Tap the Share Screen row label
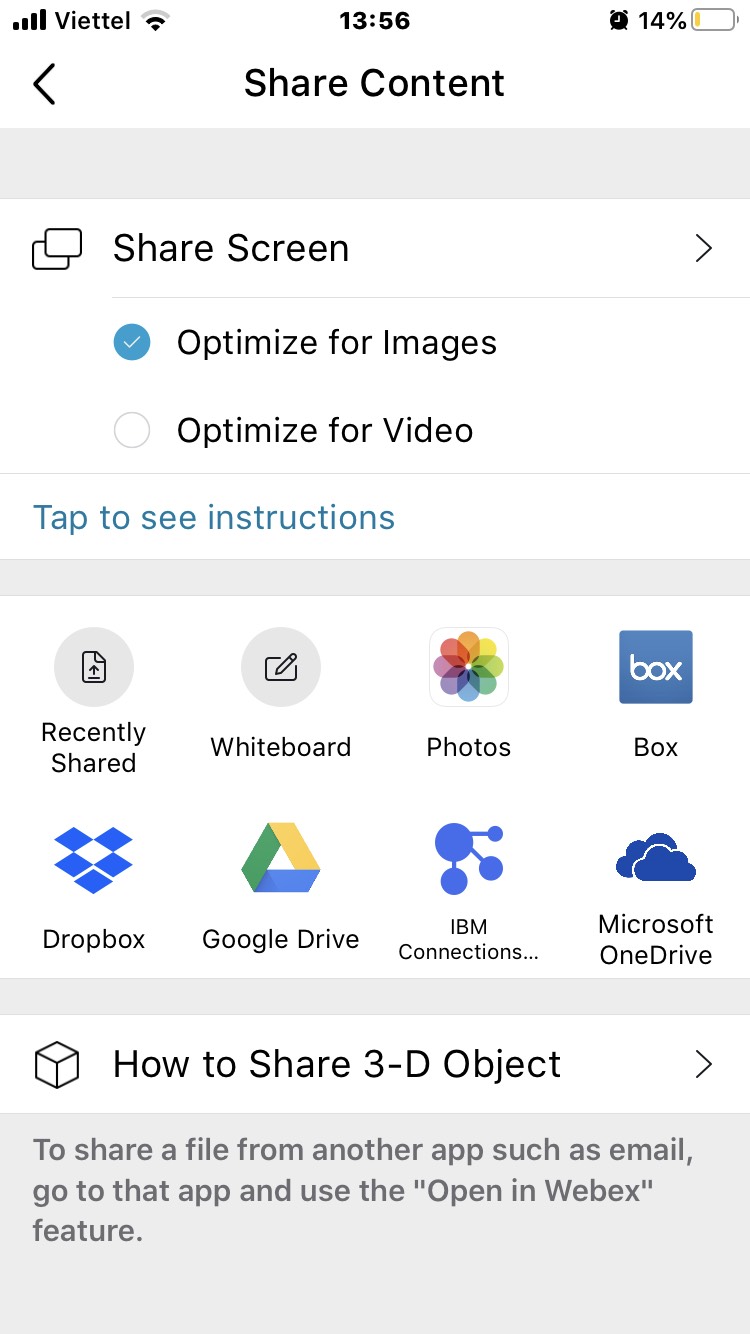This screenshot has height=1334, width=750. coord(231,249)
